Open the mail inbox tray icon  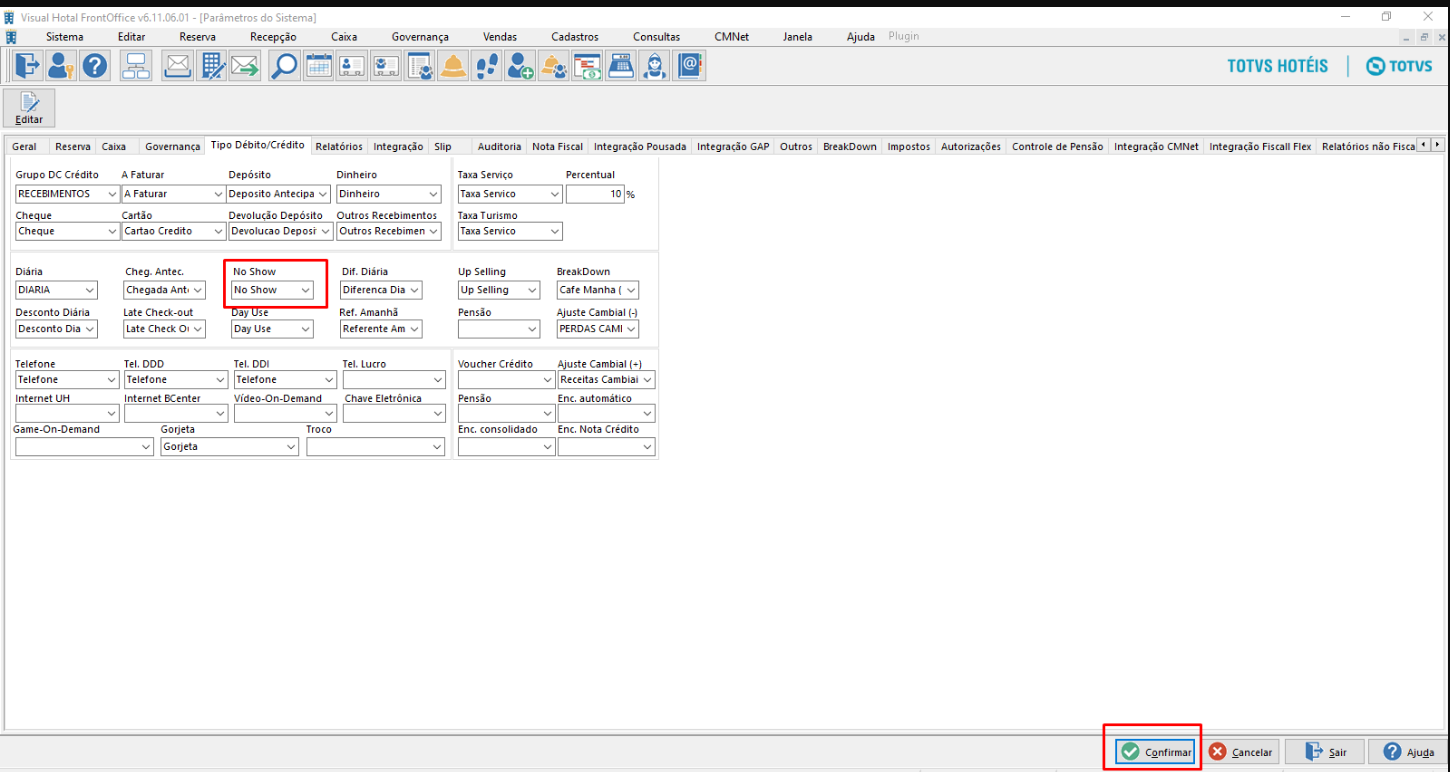click(177, 66)
